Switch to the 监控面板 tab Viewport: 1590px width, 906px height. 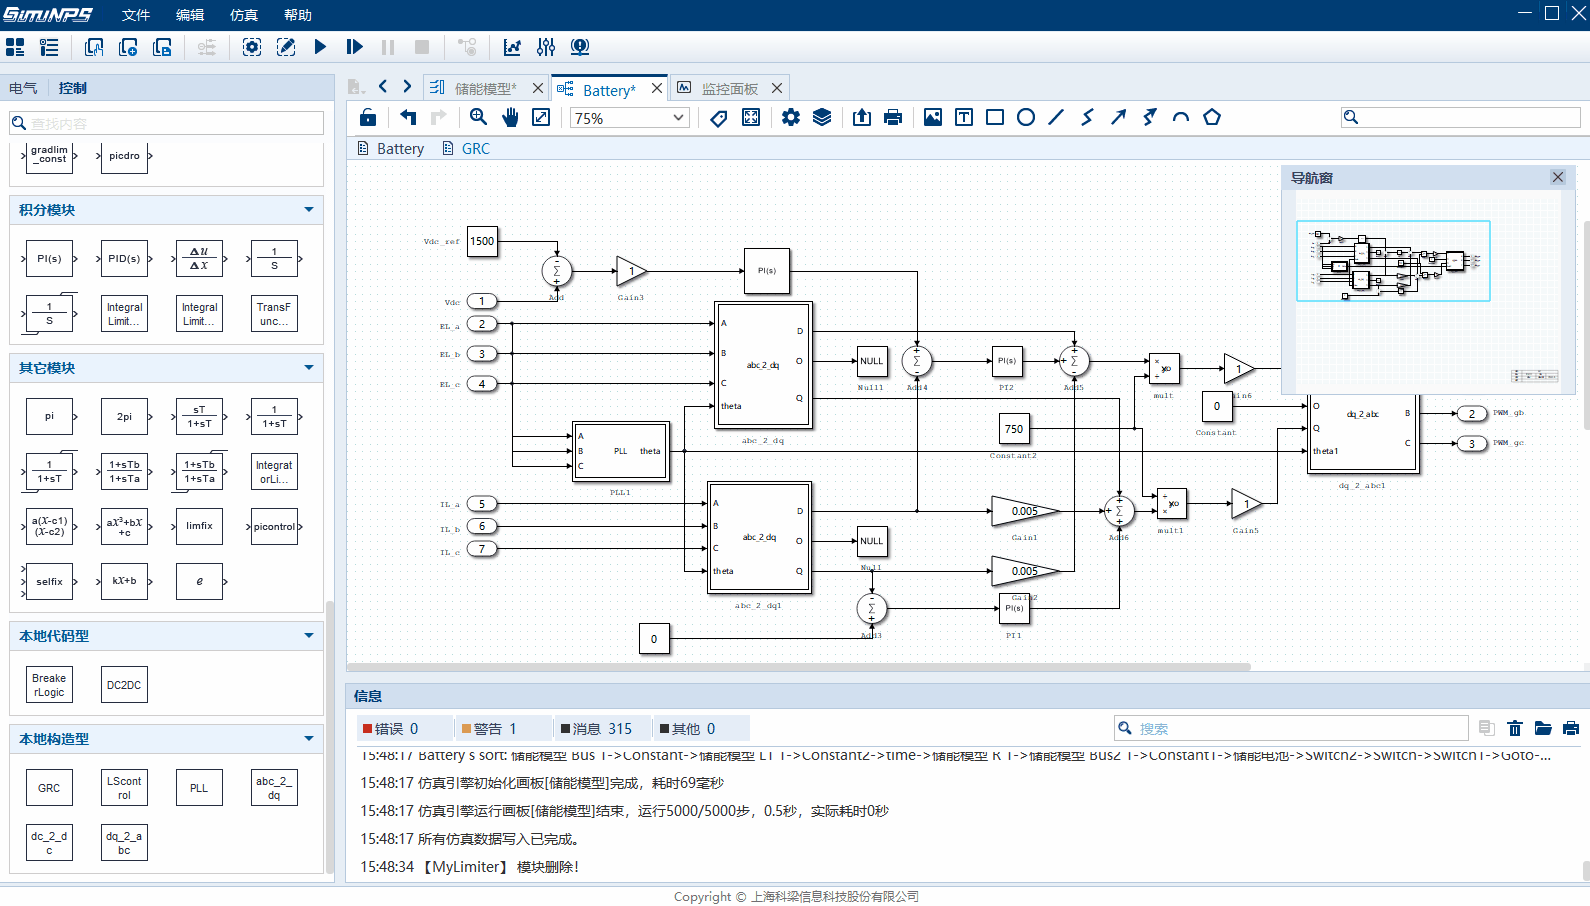pos(729,89)
